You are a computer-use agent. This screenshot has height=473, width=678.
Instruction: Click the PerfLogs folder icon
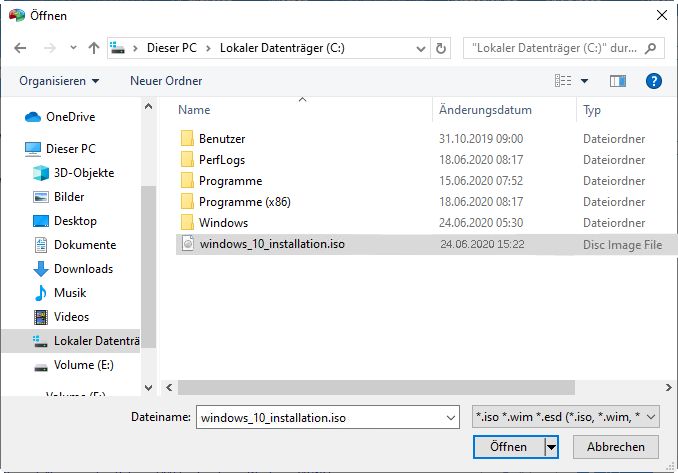187,160
